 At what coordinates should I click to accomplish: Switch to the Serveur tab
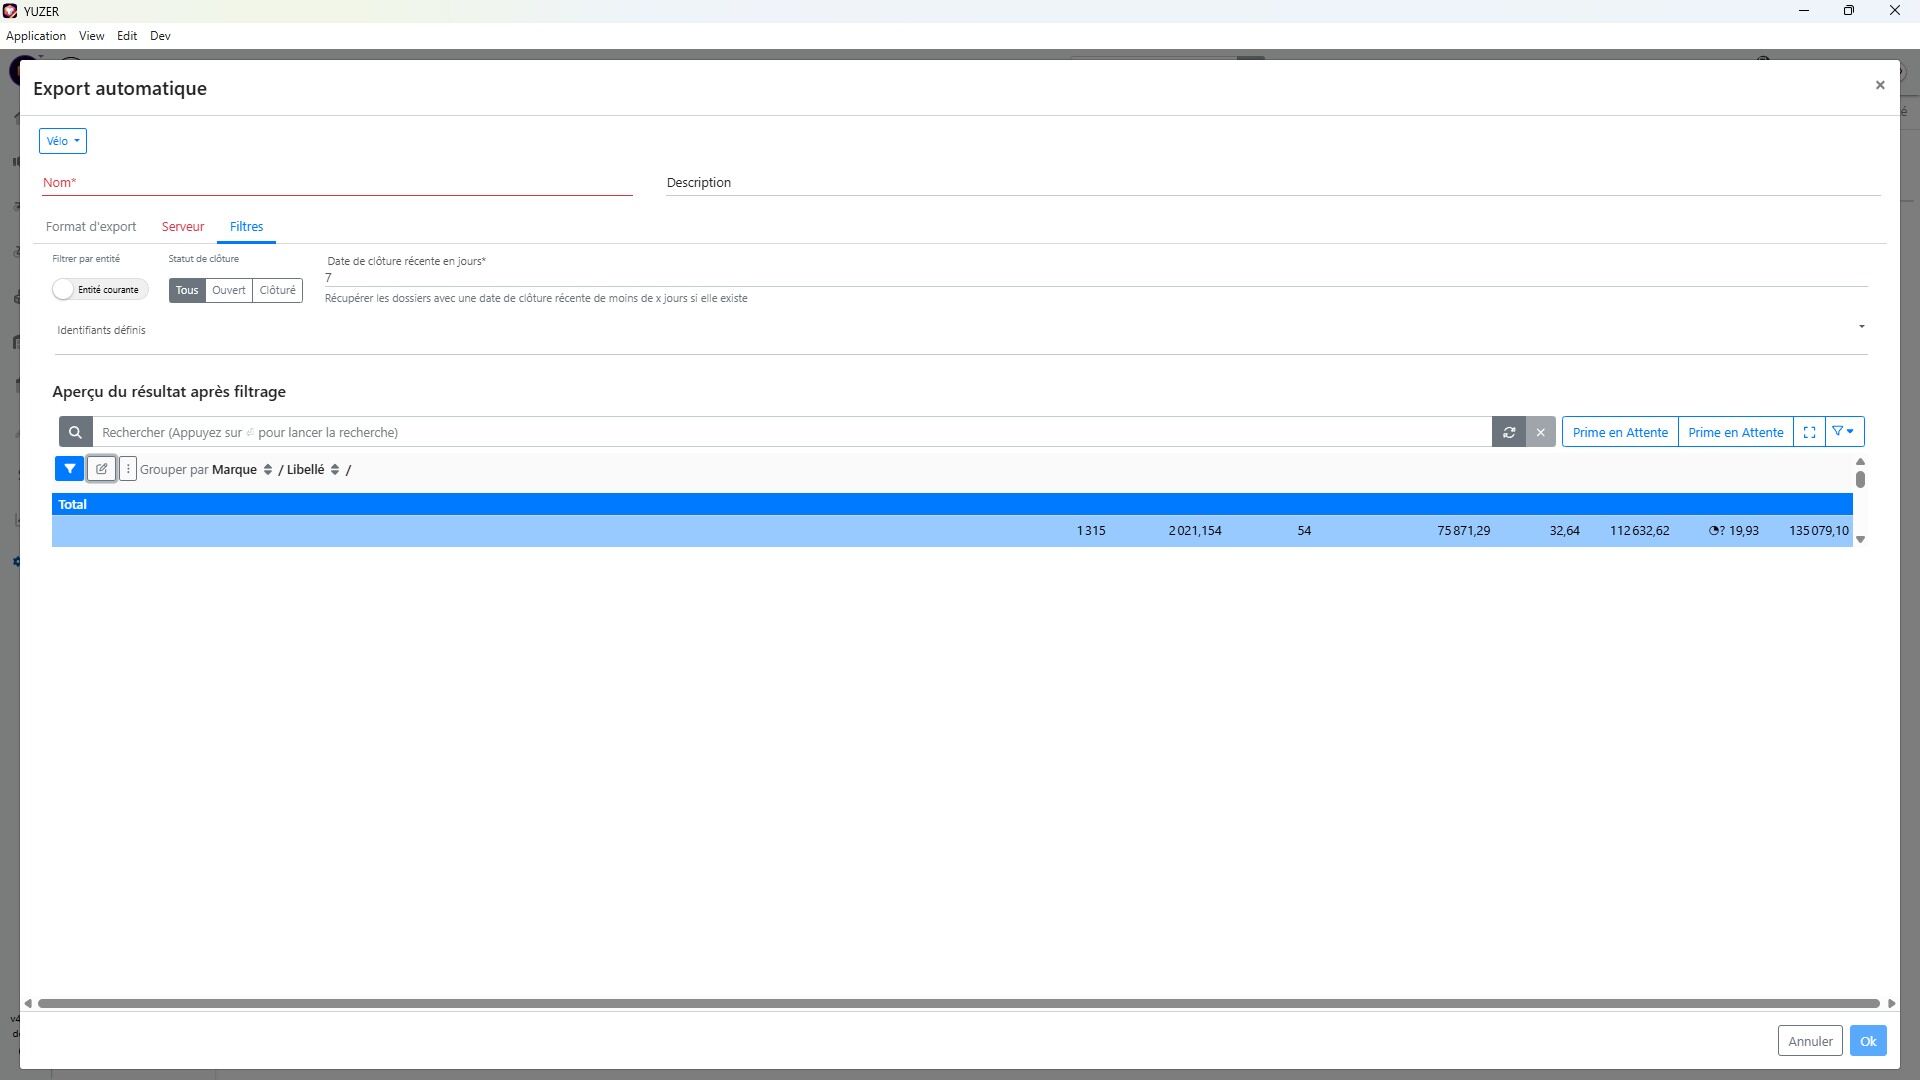182,227
